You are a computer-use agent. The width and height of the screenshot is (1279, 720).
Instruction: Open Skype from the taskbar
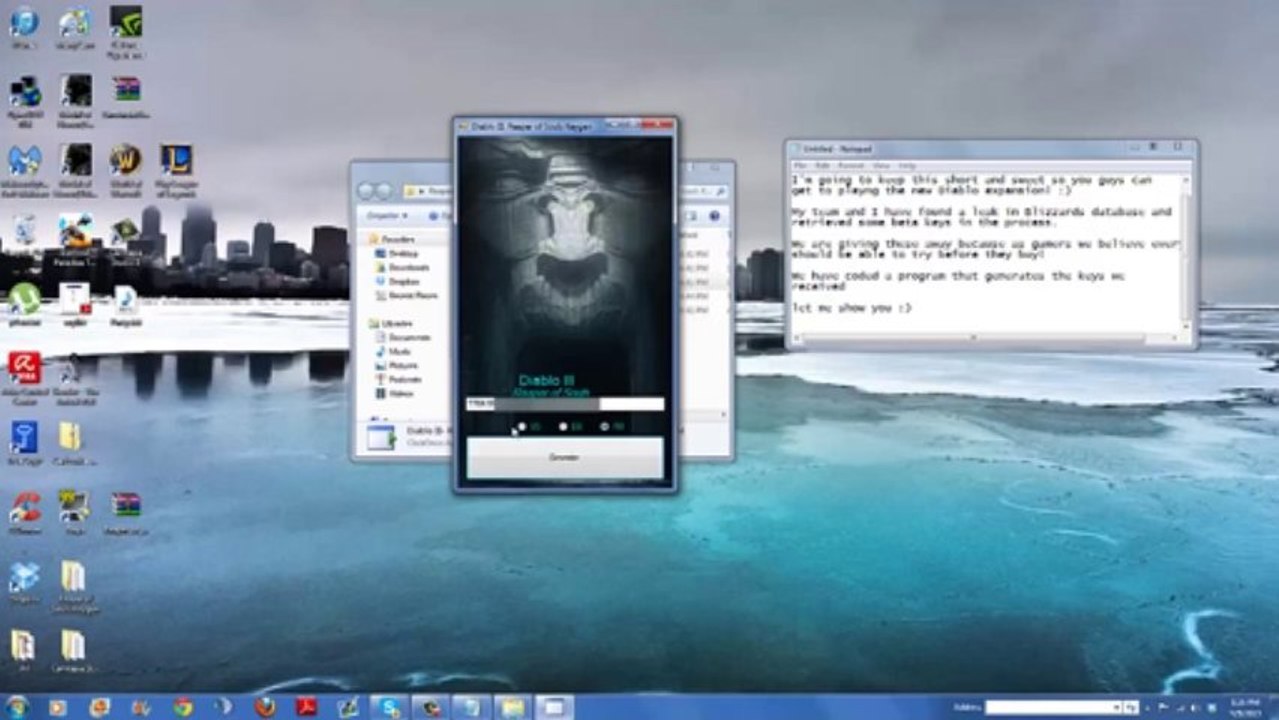pyautogui.click(x=388, y=707)
